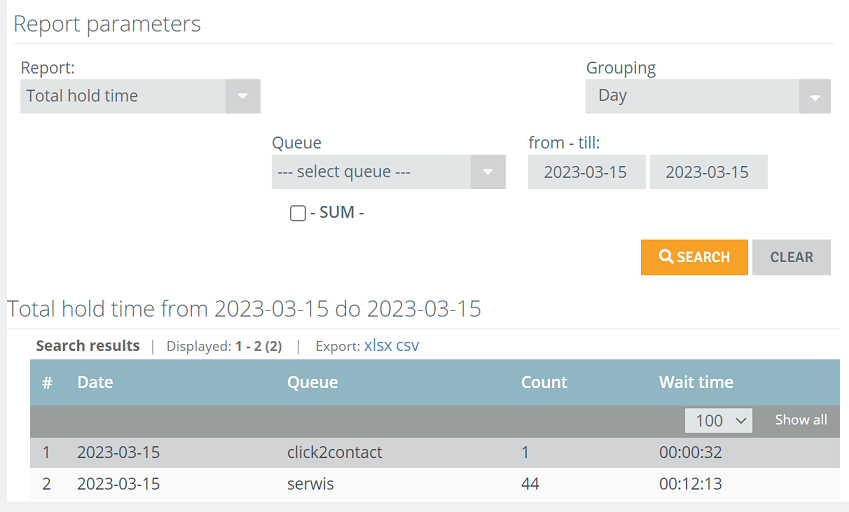The width and height of the screenshot is (849, 512).
Task: Open the 100 rows-per-page dropdown
Action: [718, 421]
